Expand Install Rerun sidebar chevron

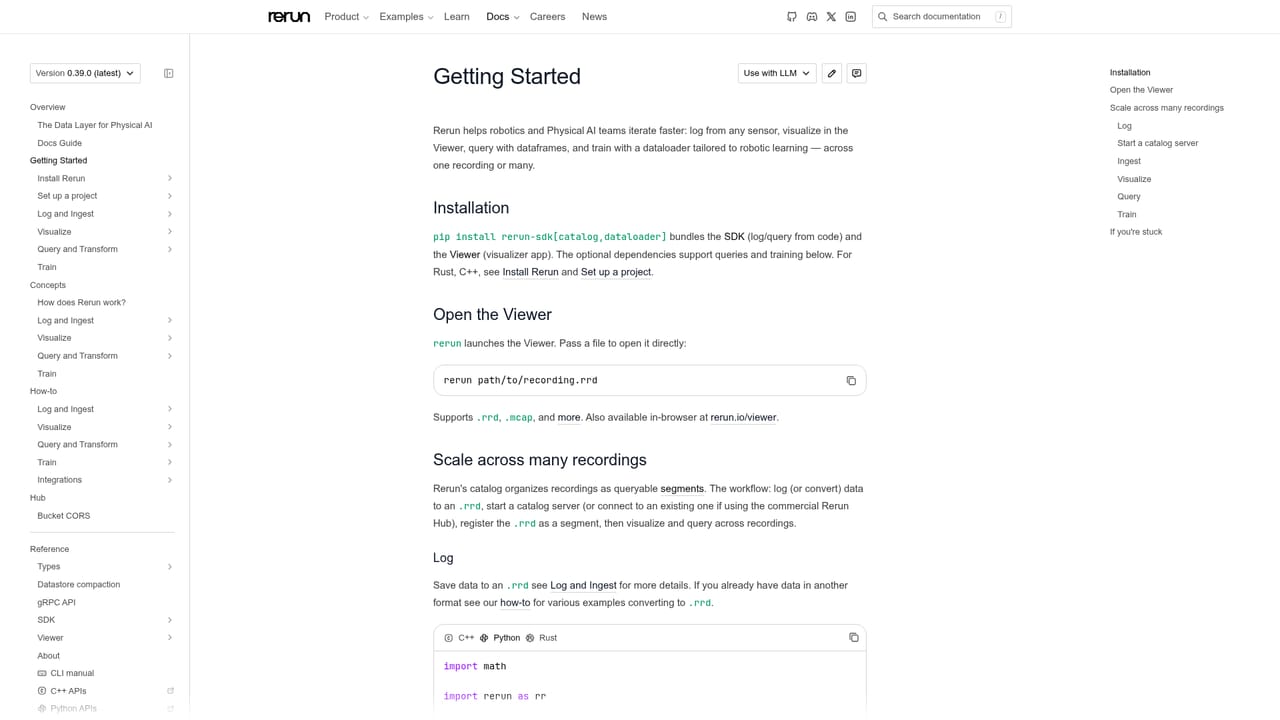(x=170, y=179)
